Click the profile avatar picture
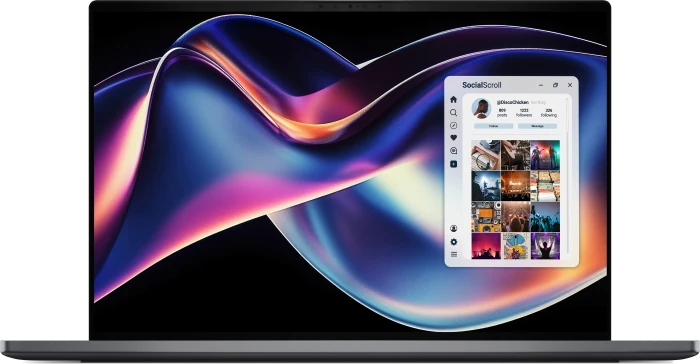Viewport: 700px width, 364px height. 481,109
